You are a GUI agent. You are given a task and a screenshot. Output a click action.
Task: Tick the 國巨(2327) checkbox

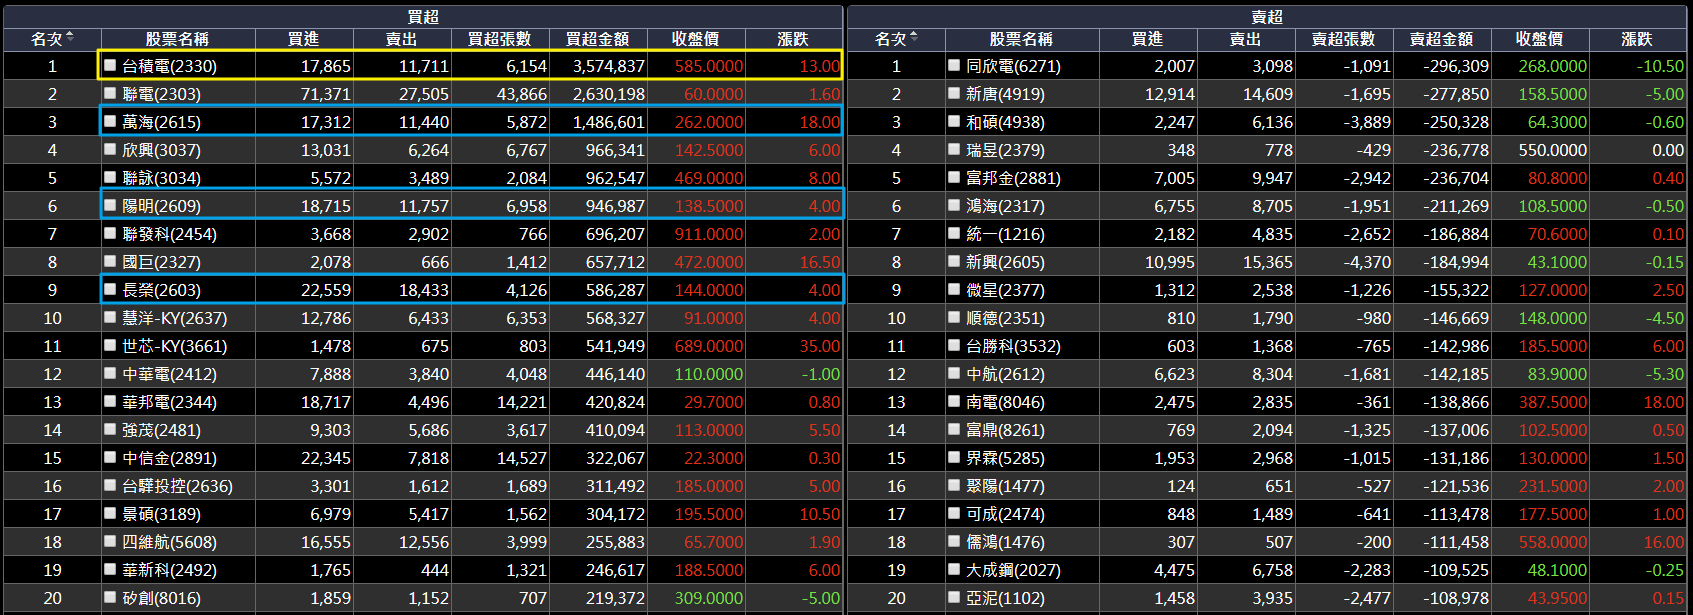pos(110,261)
